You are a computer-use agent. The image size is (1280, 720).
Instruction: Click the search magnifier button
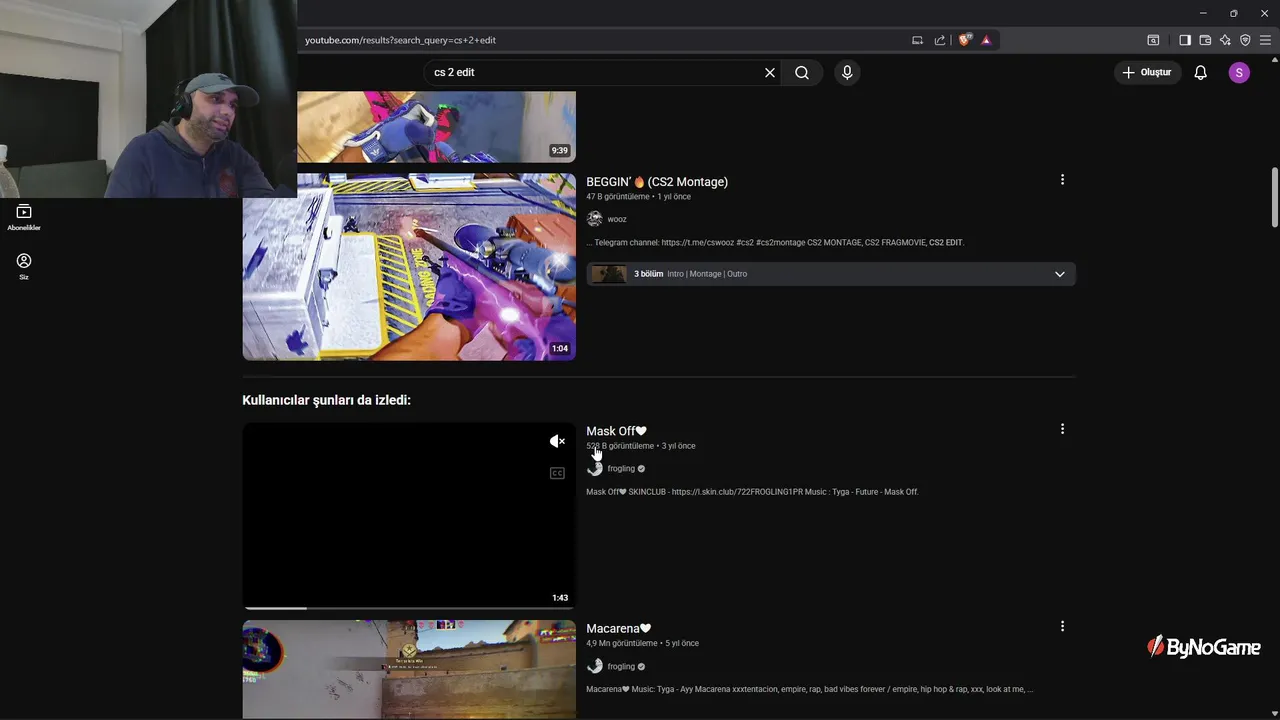802,73
